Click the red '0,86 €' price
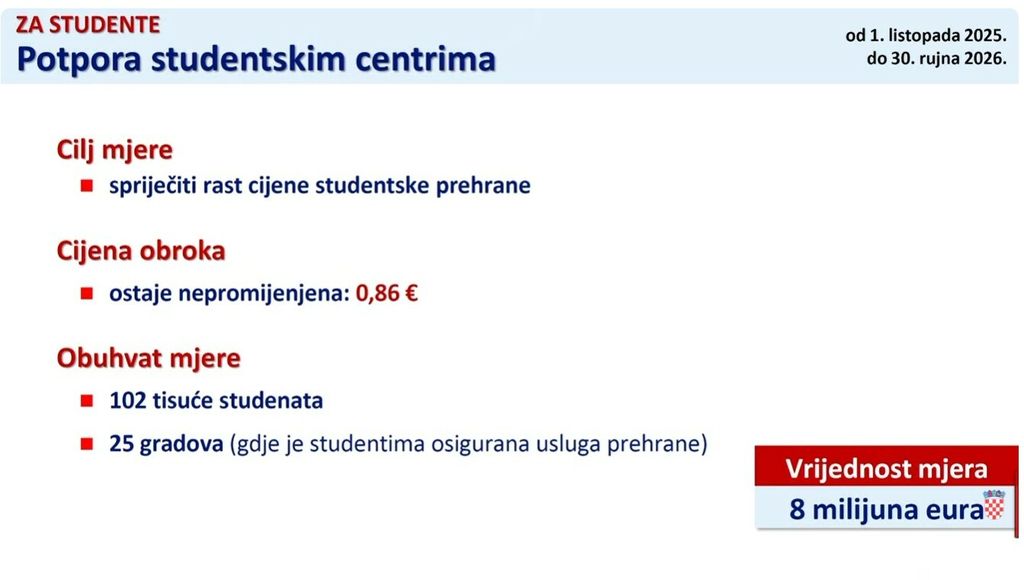The width and height of the screenshot is (1024, 580). tap(386, 295)
